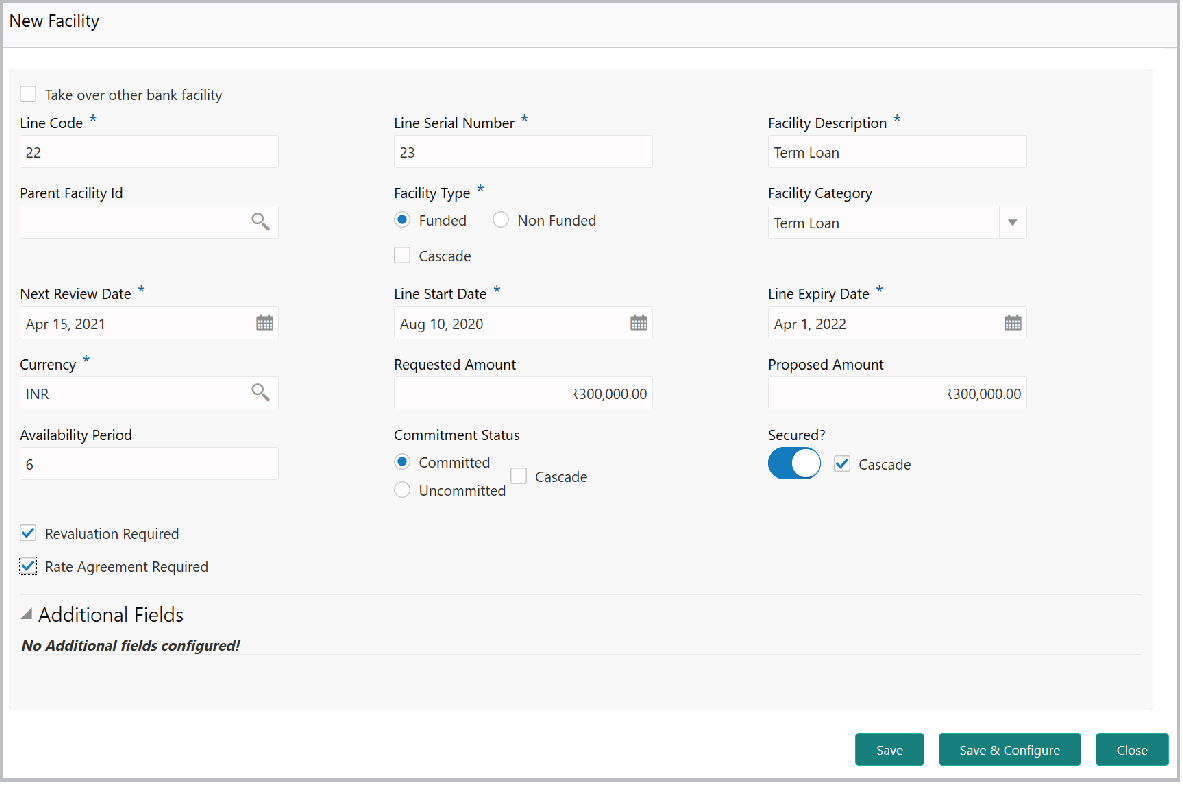The height and width of the screenshot is (791, 1183).
Task: Edit the Line Serial Number field
Action: (x=524, y=152)
